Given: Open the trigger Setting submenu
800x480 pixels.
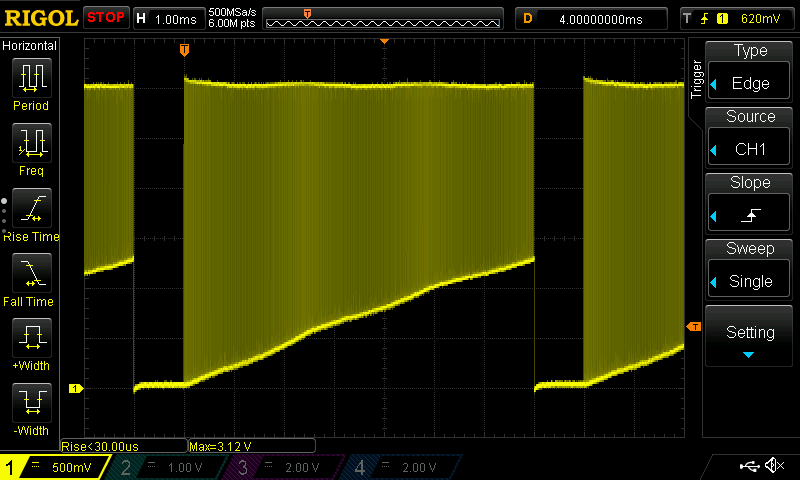Looking at the screenshot, I should 750,337.
